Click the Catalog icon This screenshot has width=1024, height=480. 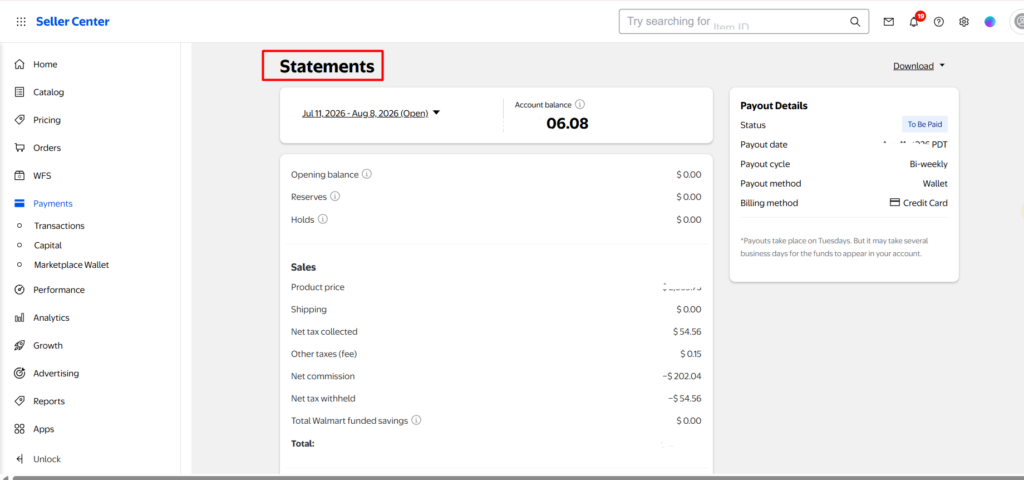(x=20, y=92)
